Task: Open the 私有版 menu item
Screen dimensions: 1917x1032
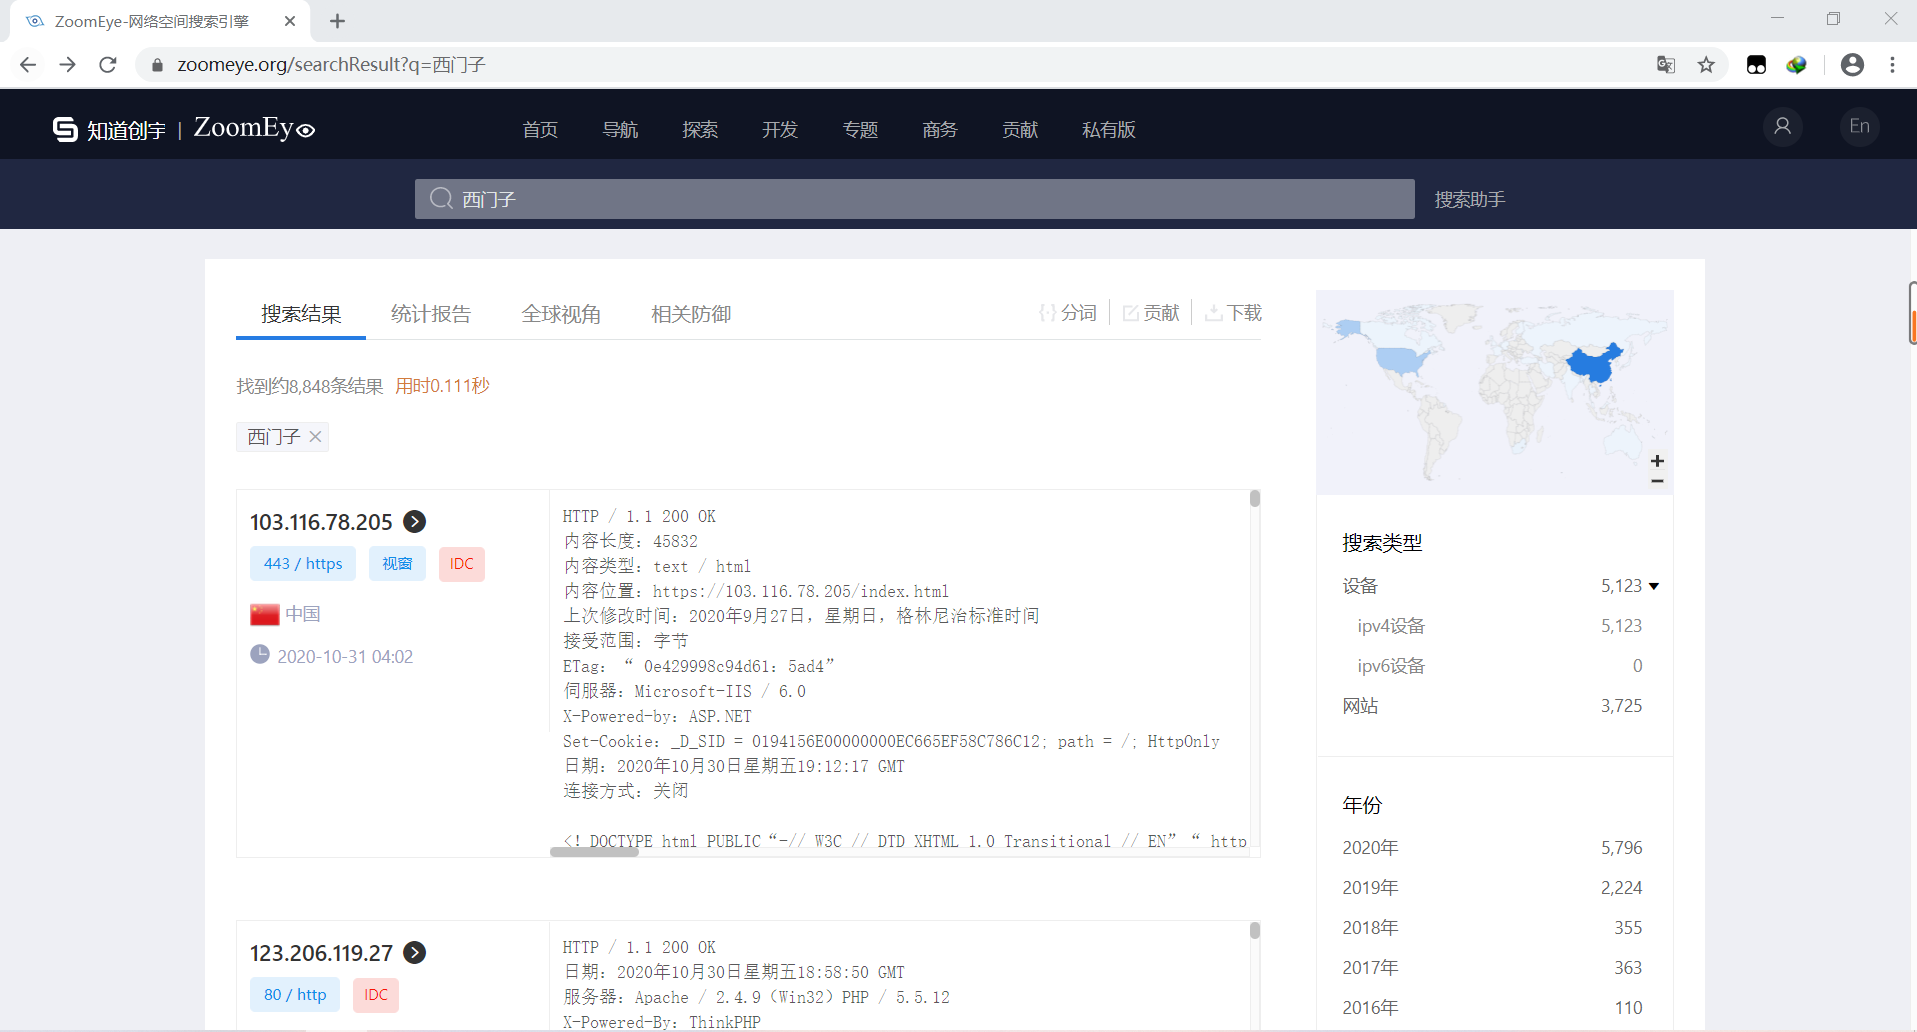Action: point(1108,129)
